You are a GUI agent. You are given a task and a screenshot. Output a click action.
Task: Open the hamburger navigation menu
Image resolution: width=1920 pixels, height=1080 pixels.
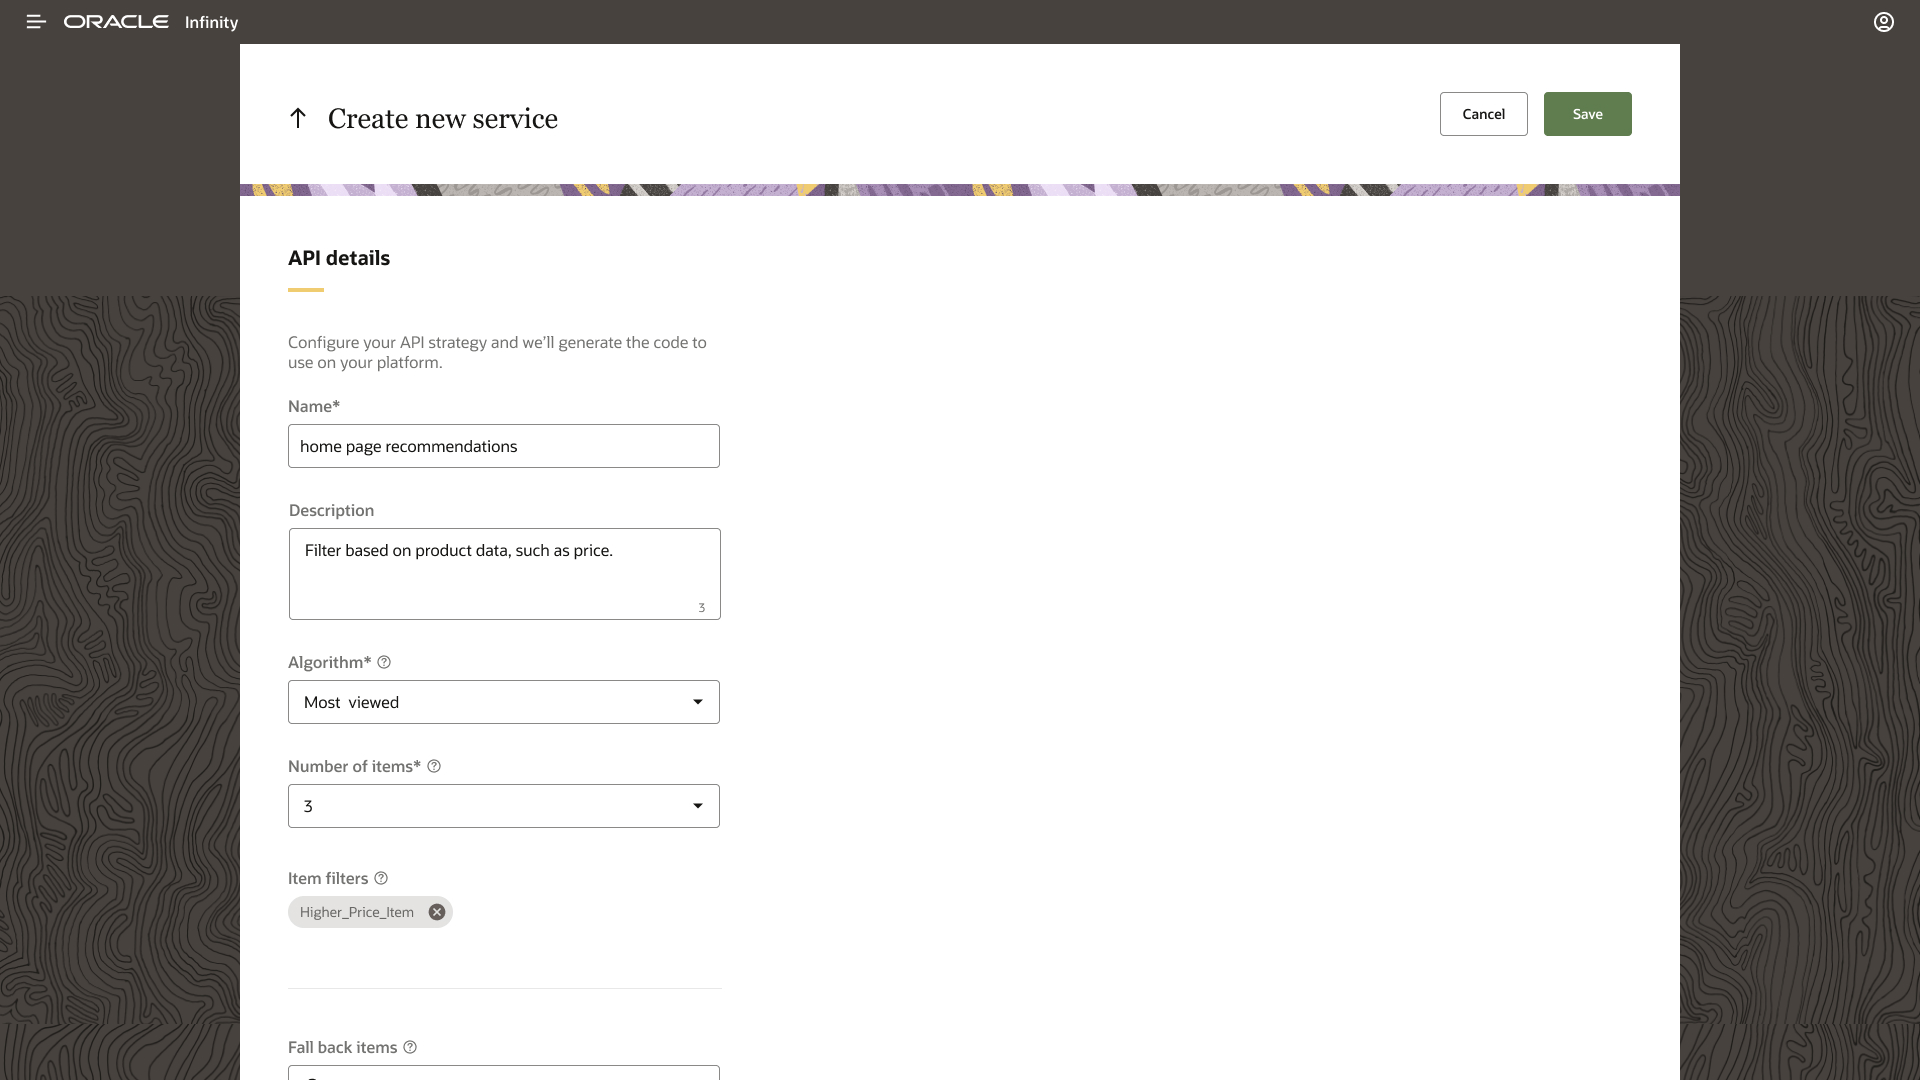click(x=36, y=22)
